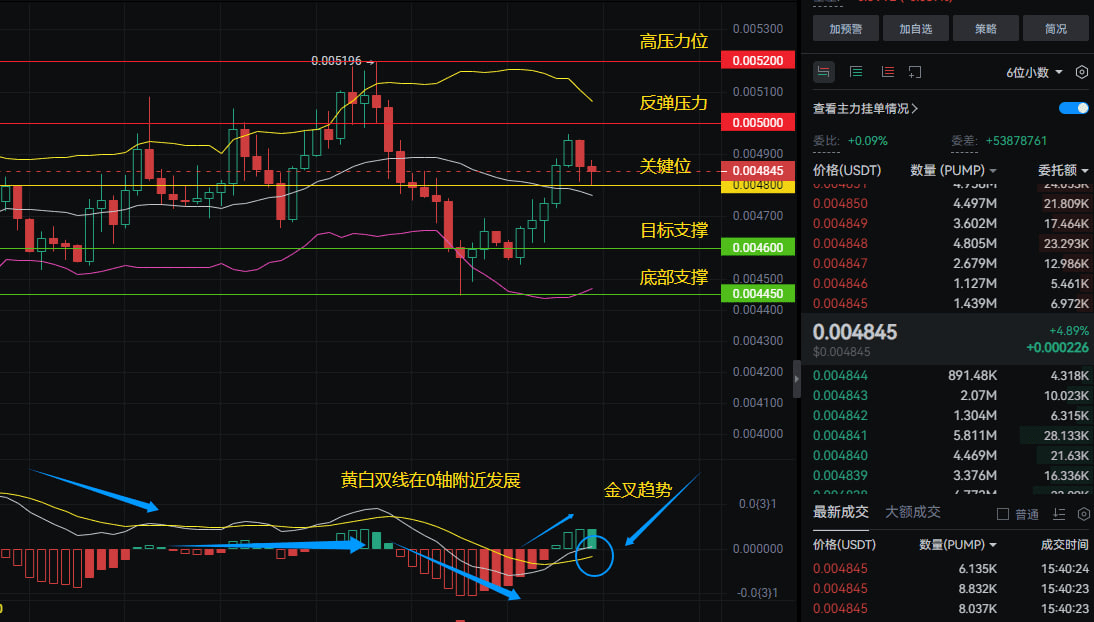Toggle 查看主力挂单情况 switch
Image resolution: width=1094 pixels, height=622 pixels.
pyautogui.click(x=1074, y=108)
